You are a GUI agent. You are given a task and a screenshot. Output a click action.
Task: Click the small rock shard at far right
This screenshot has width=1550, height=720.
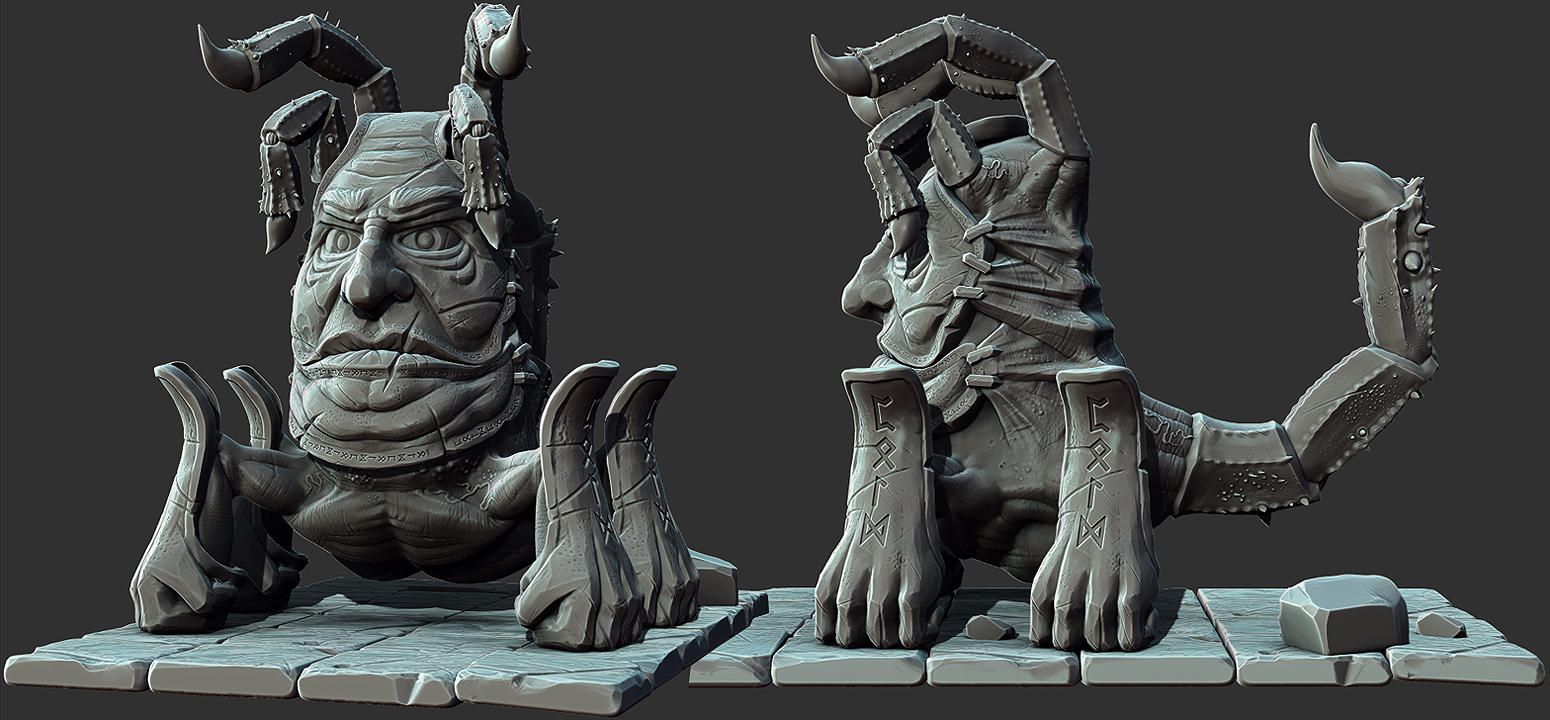[x=1440, y=625]
